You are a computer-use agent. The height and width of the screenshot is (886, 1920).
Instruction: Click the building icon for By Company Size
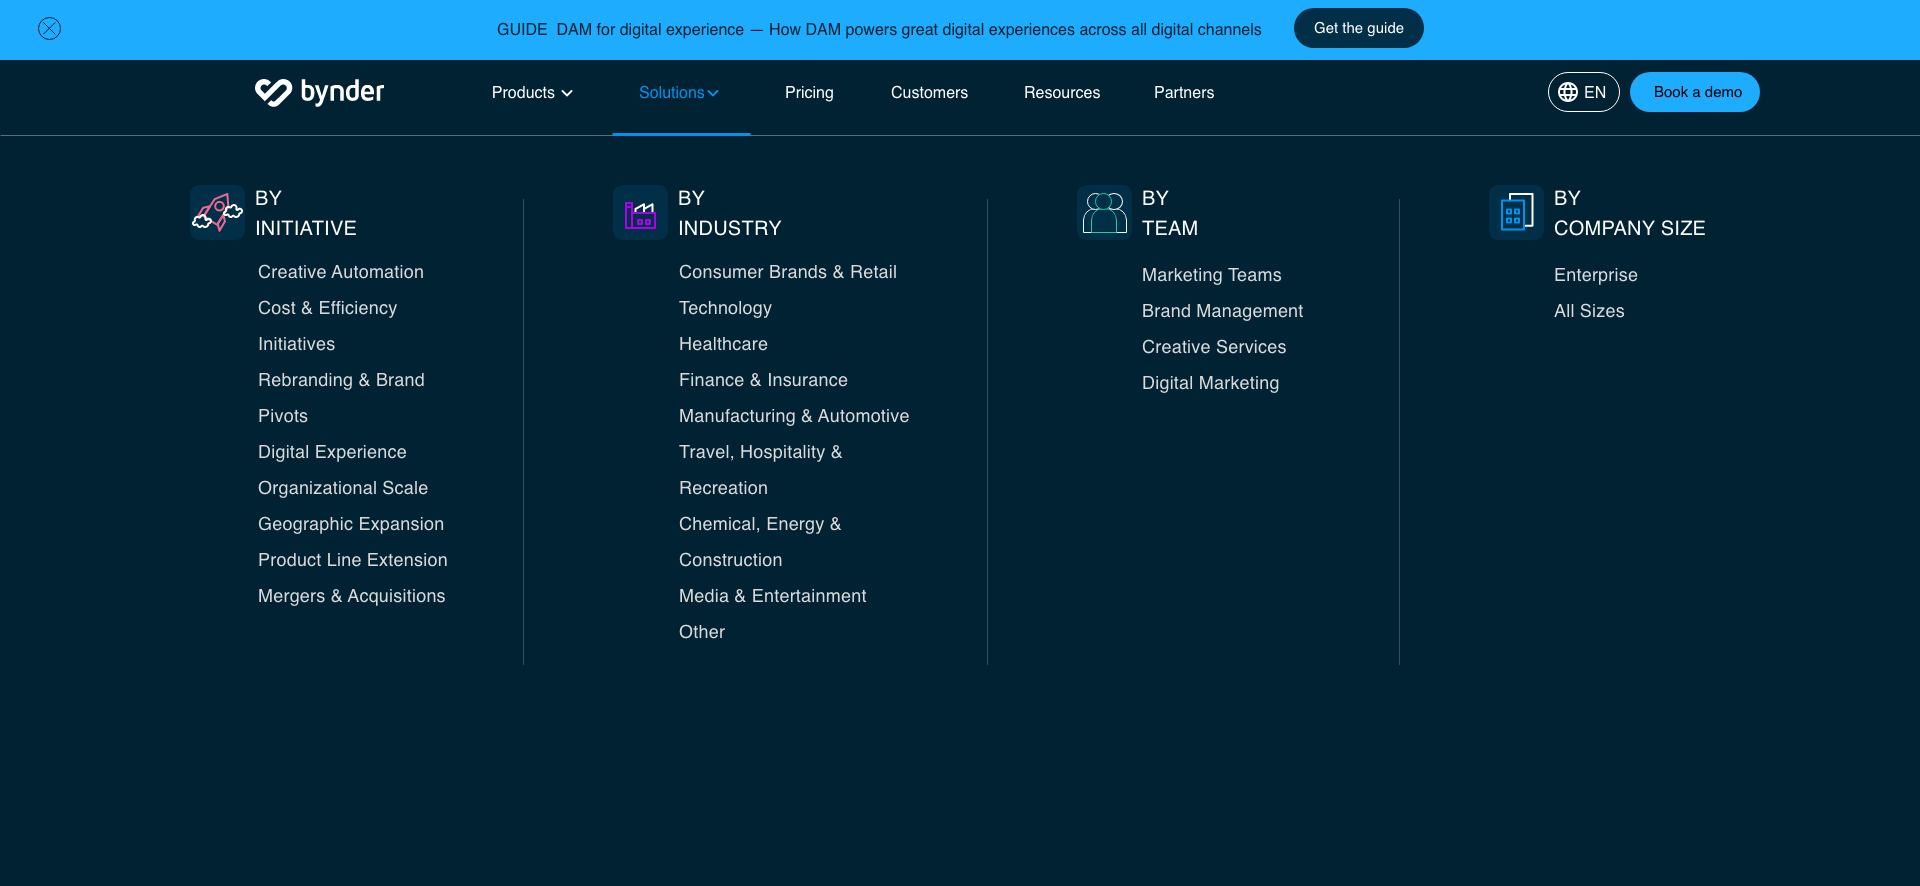(1516, 212)
